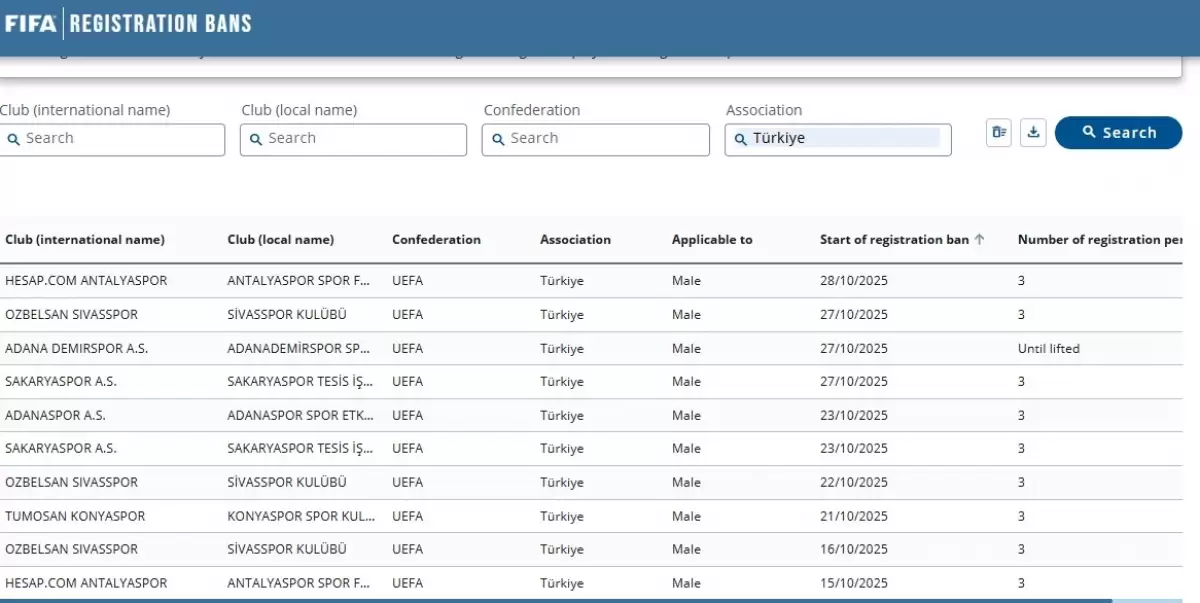Click magnifier icon in Club (international name) field
1200x603 pixels.
[14, 140]
